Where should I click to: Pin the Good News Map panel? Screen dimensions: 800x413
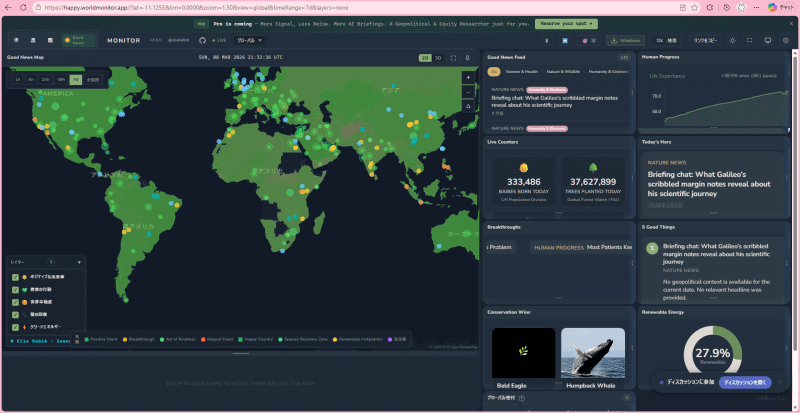click(467, 58)
